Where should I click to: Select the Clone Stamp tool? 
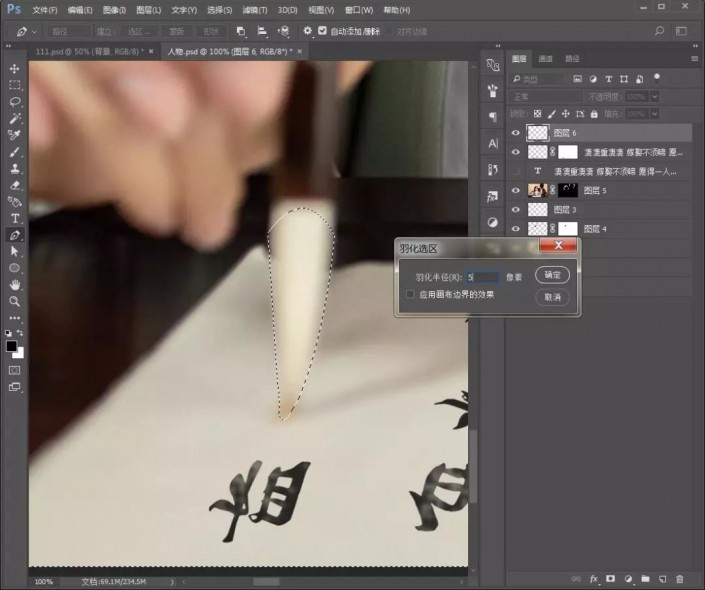pyautogui.click(x=14, y=169)
